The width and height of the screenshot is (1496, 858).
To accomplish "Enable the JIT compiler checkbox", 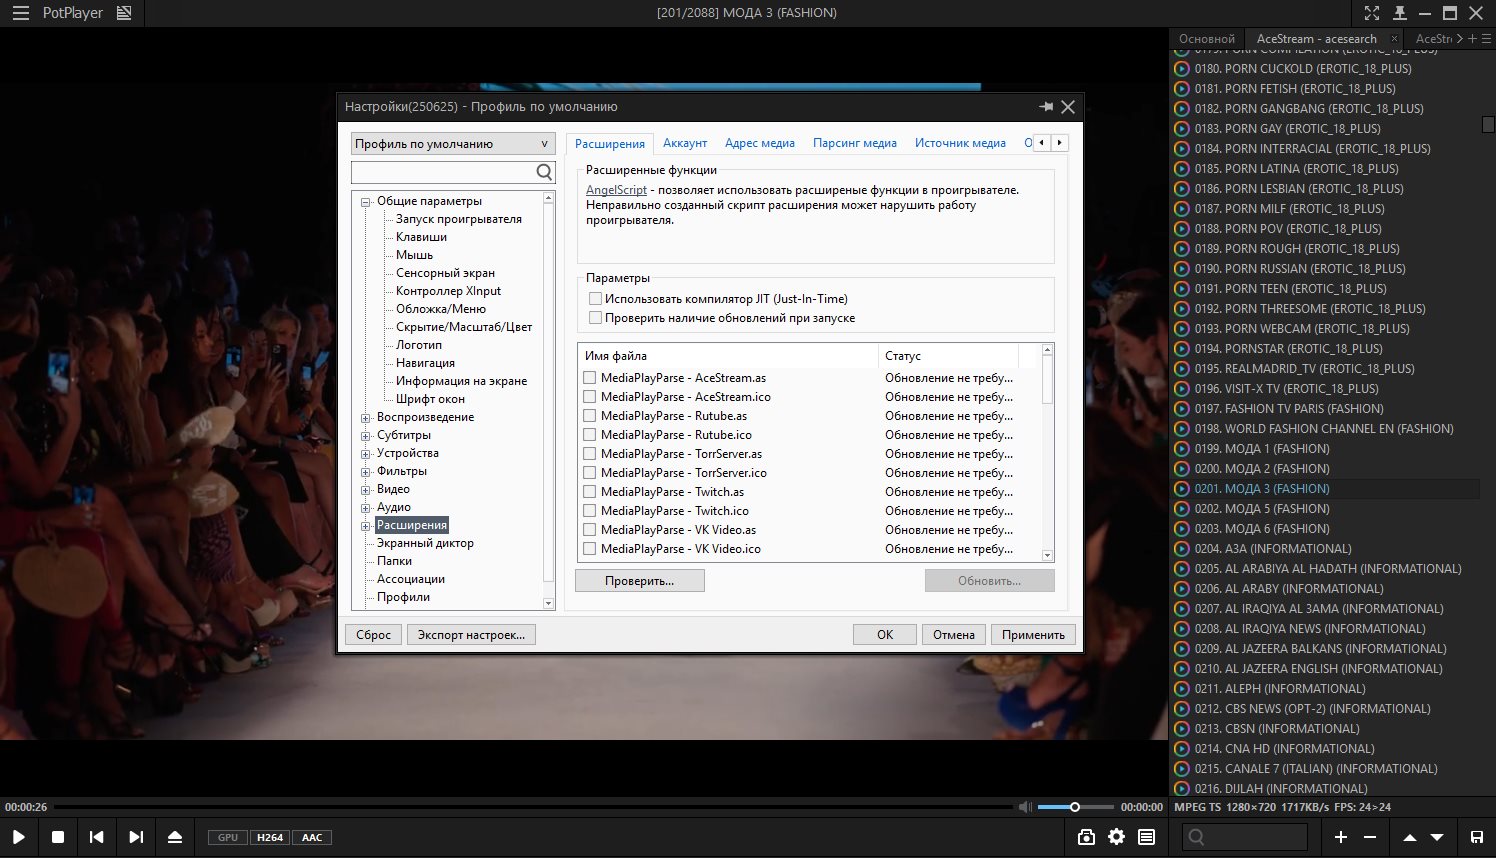I will [x=596, y=299].
